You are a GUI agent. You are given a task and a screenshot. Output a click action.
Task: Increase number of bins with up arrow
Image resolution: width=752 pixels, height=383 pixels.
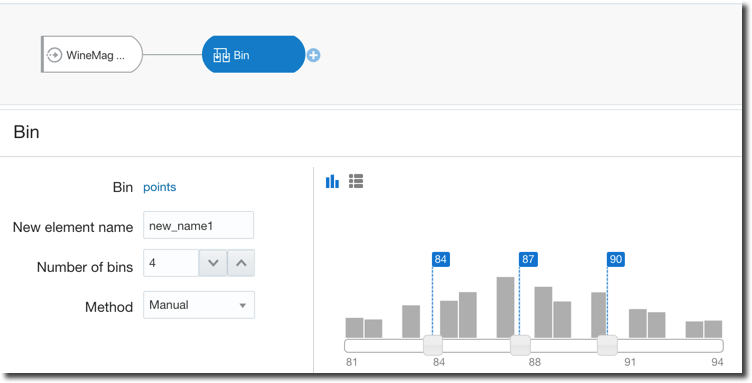coord(241,263)
